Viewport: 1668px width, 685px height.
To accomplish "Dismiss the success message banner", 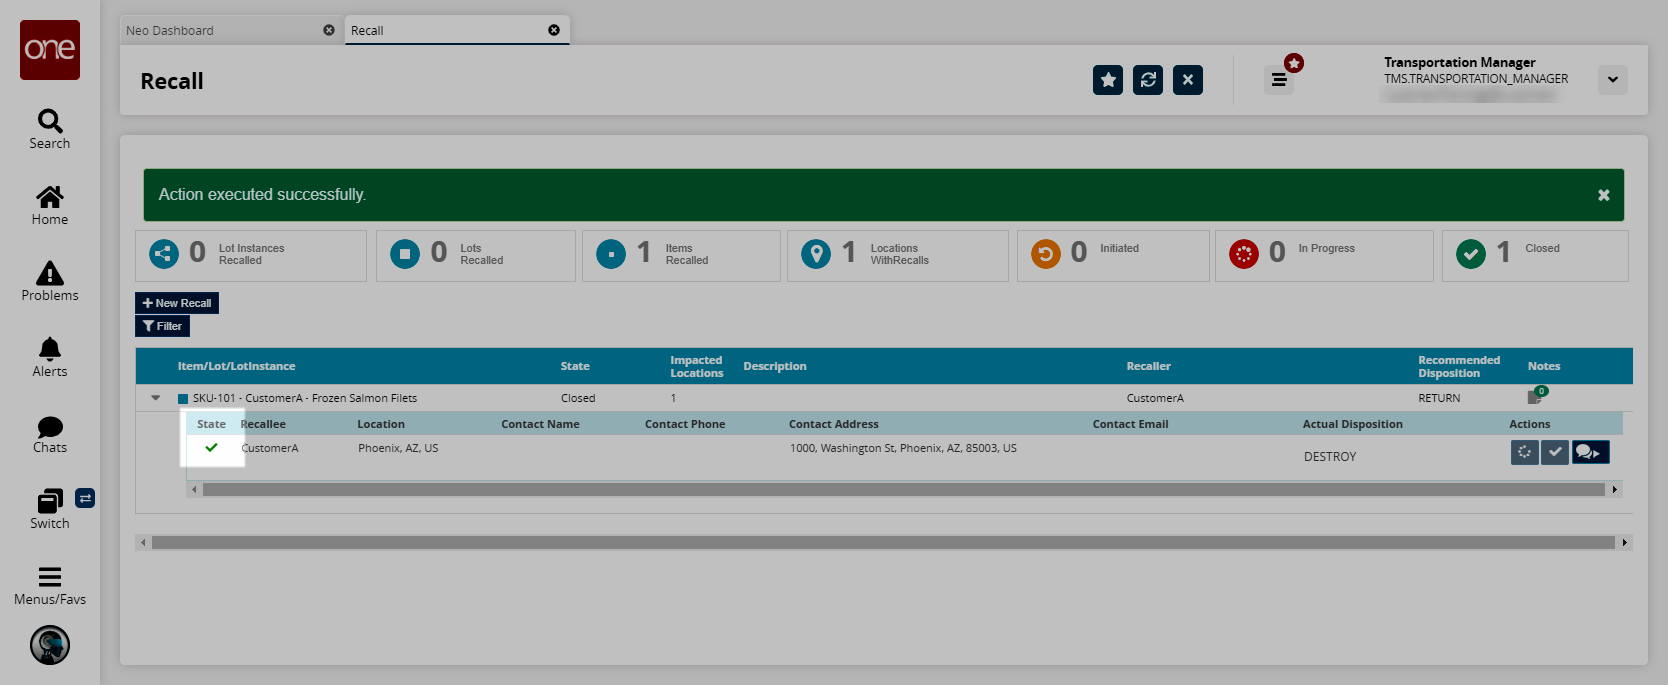I will [1604, 195].
